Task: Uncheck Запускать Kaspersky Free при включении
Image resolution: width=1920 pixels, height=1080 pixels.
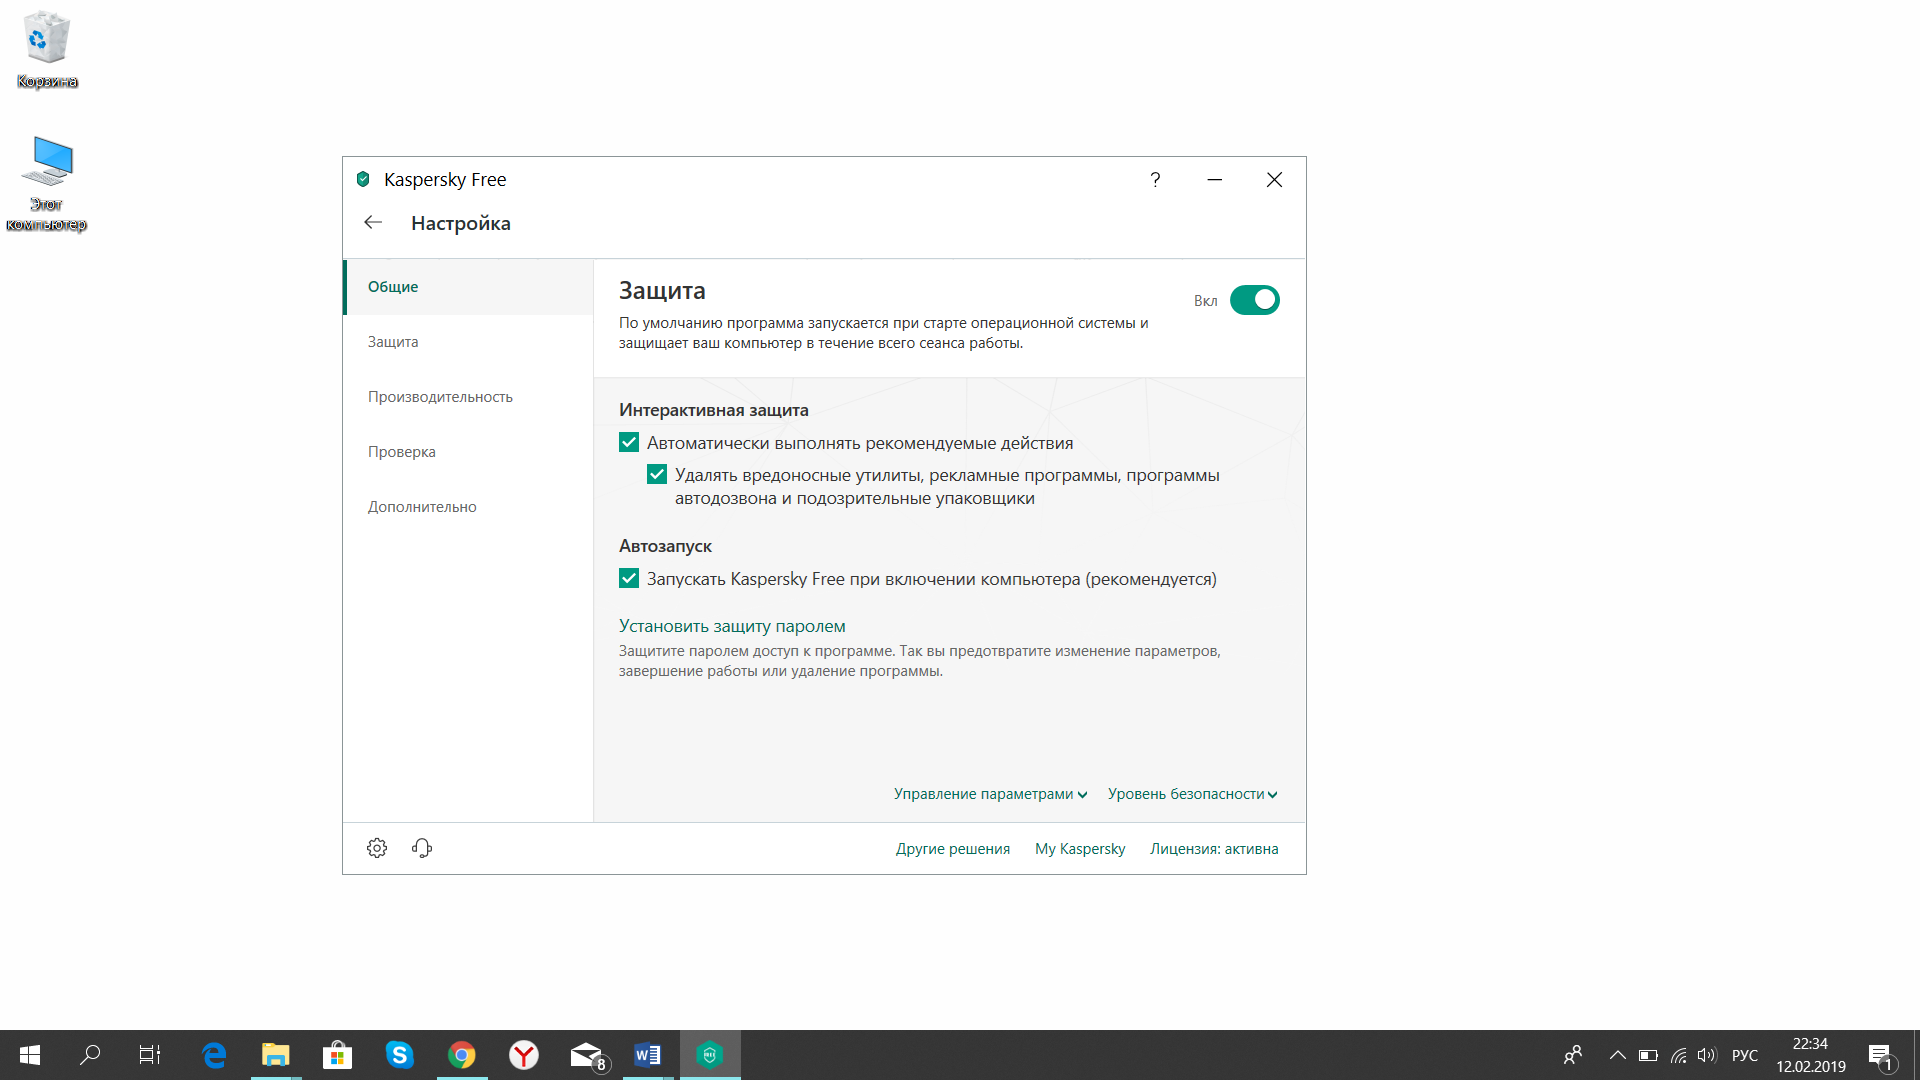Action: (x=629, y=578)
